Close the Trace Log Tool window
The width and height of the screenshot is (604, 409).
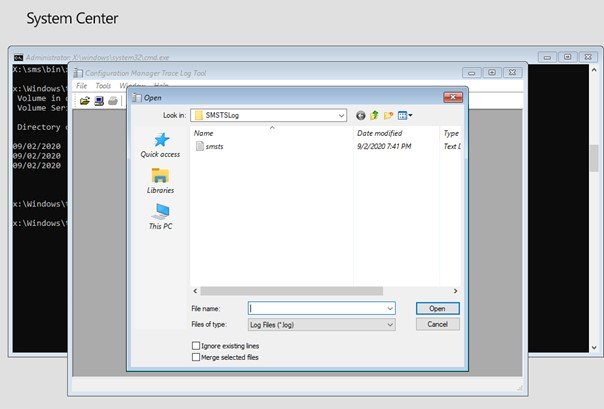point(512,72)
